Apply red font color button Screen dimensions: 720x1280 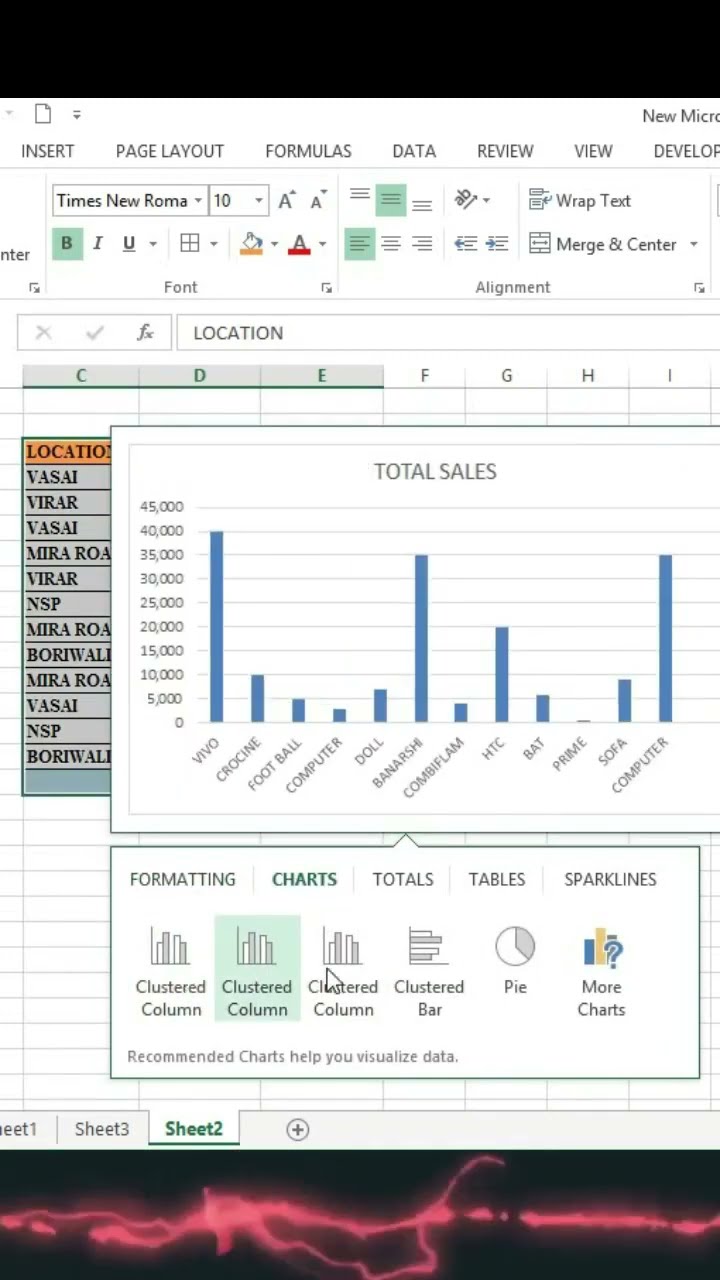click(299, 243)
